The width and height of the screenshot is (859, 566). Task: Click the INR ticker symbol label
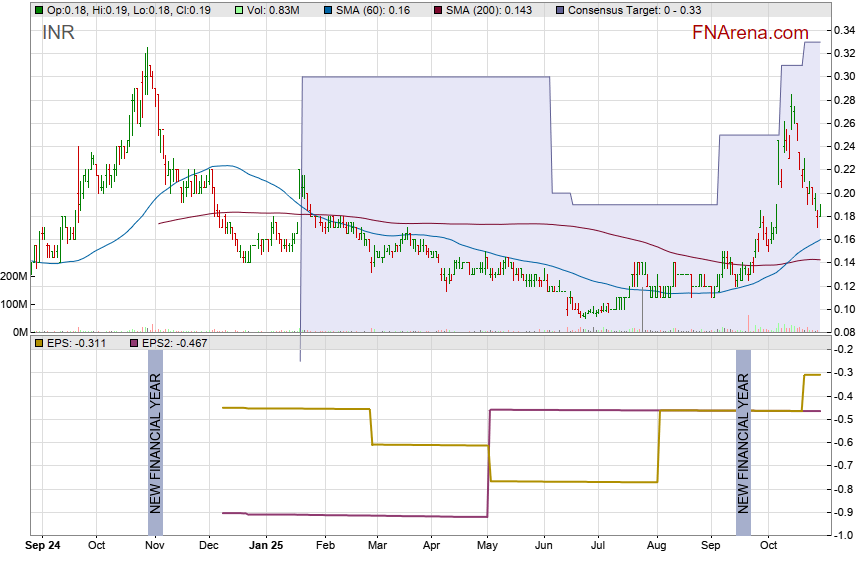pos(58,33)
